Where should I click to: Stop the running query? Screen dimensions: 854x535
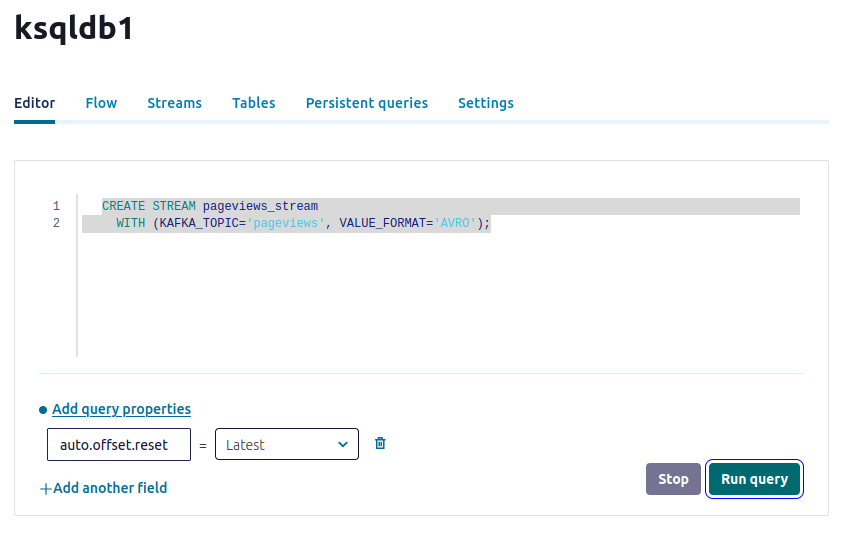tap(673, 479)
